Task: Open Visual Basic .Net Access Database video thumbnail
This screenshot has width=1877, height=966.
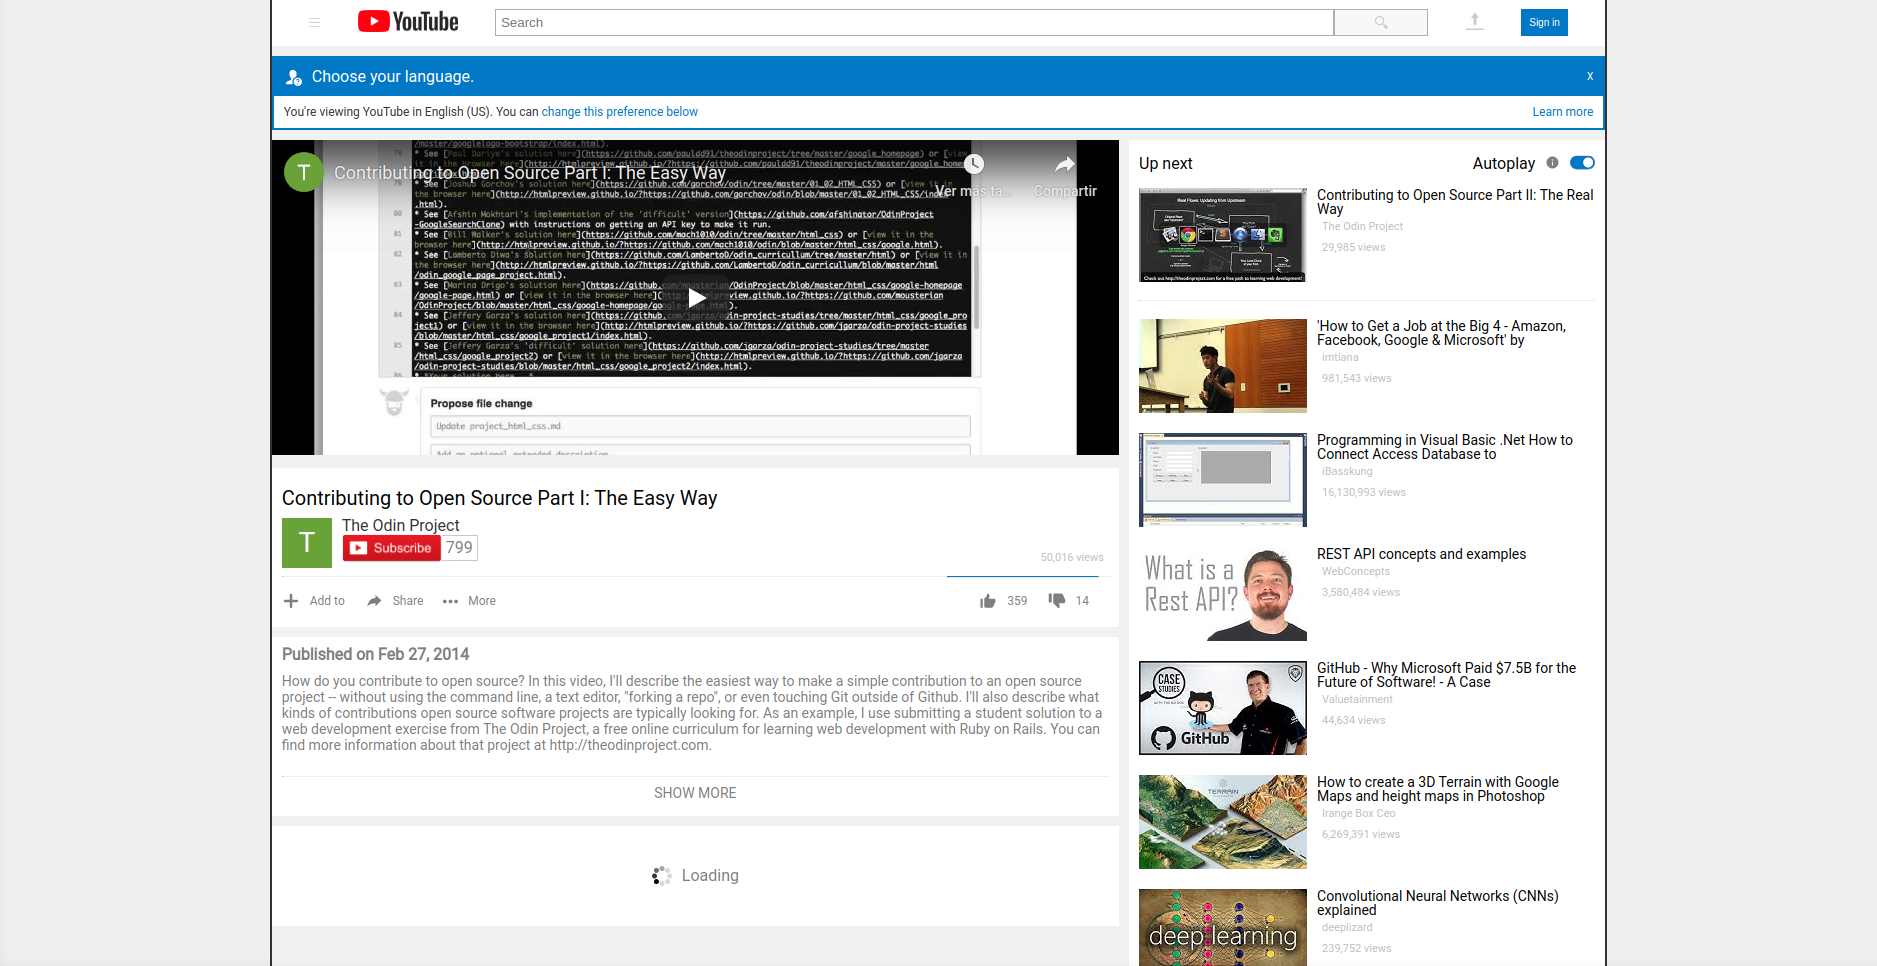Action: tap(1223, 480)
